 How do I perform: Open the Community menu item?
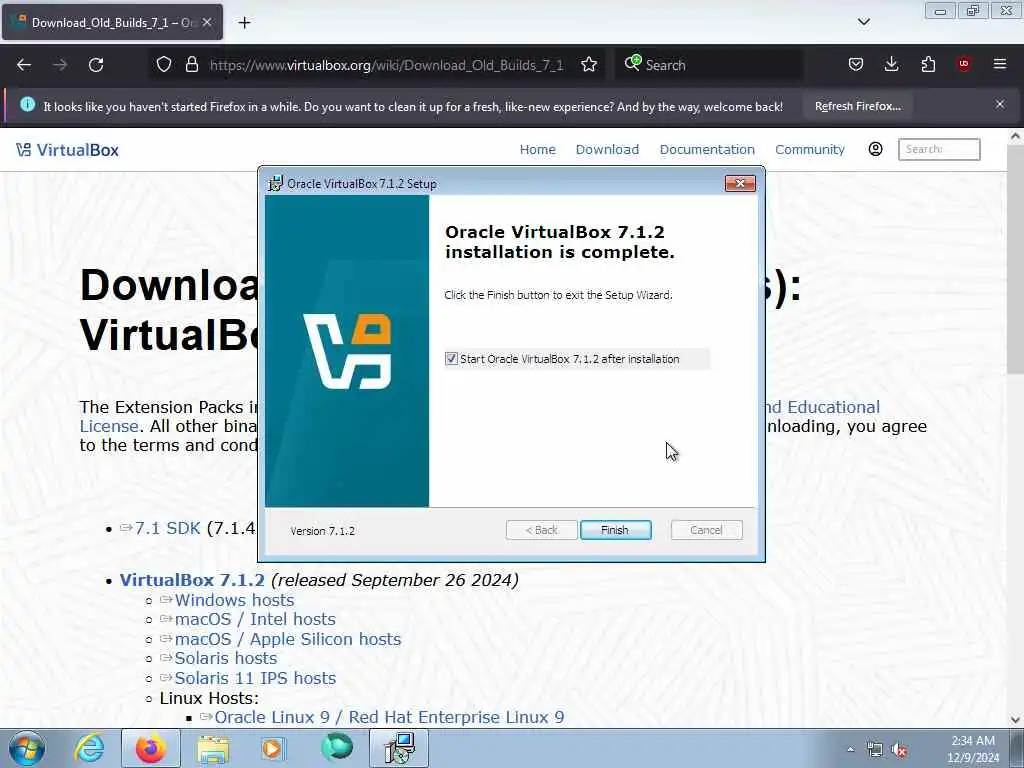[x=810, y=150]
